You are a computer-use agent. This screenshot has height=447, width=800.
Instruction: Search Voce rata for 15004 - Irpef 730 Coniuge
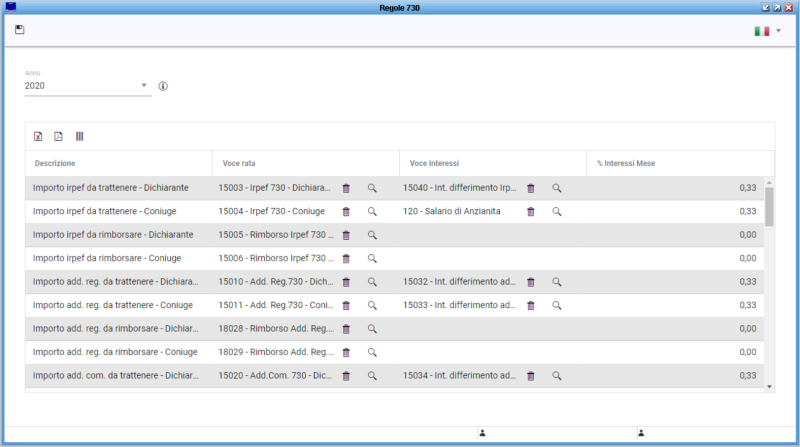click(x=371, y=212)
